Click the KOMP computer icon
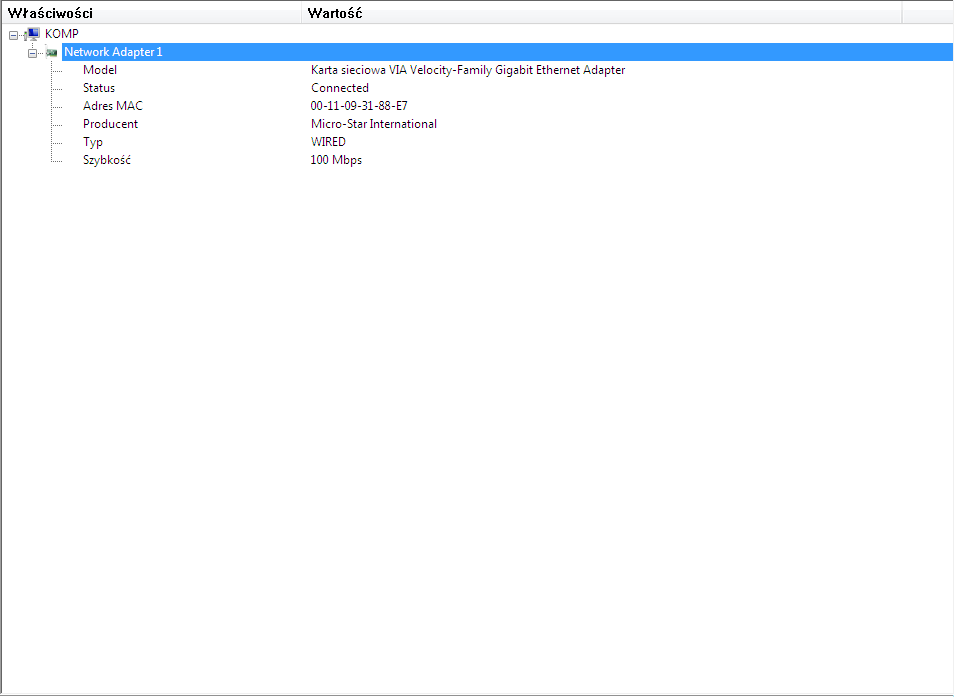The width and height of the screenshot is (954, 697). click(x=33, y=34)
